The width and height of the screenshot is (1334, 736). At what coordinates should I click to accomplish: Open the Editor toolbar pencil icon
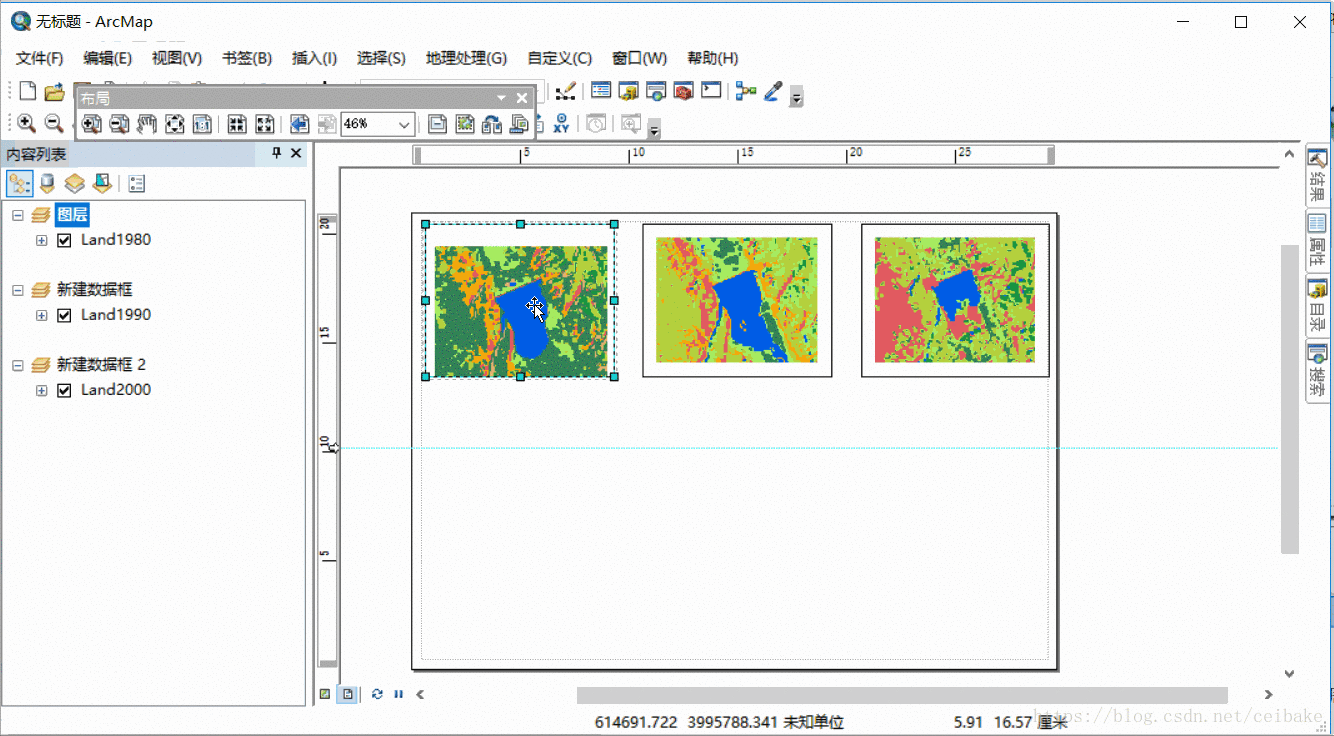566,91
